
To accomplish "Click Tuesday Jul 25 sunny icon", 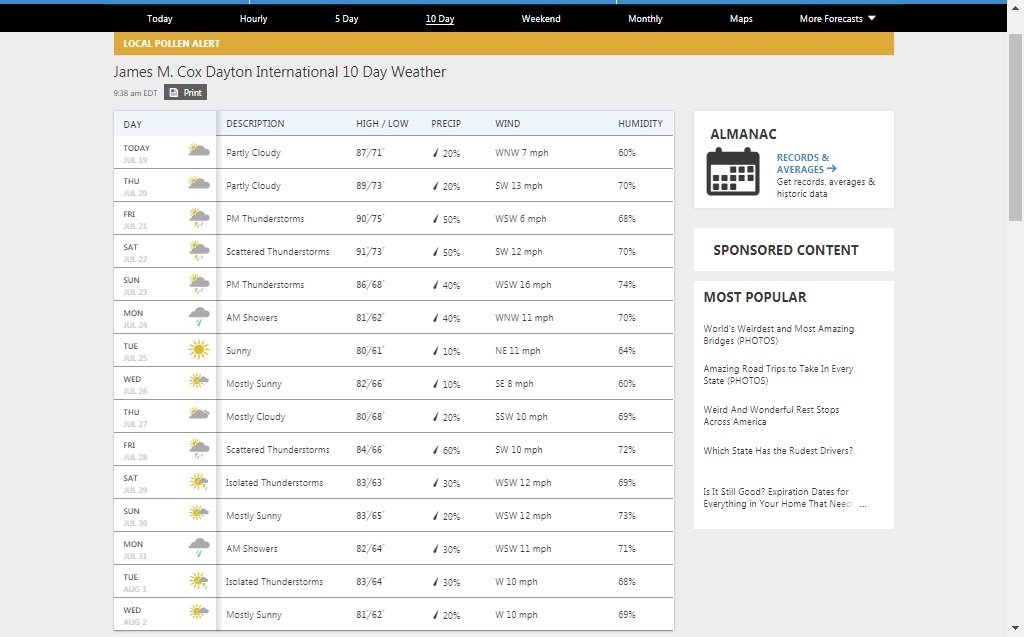I will [198, 350].
